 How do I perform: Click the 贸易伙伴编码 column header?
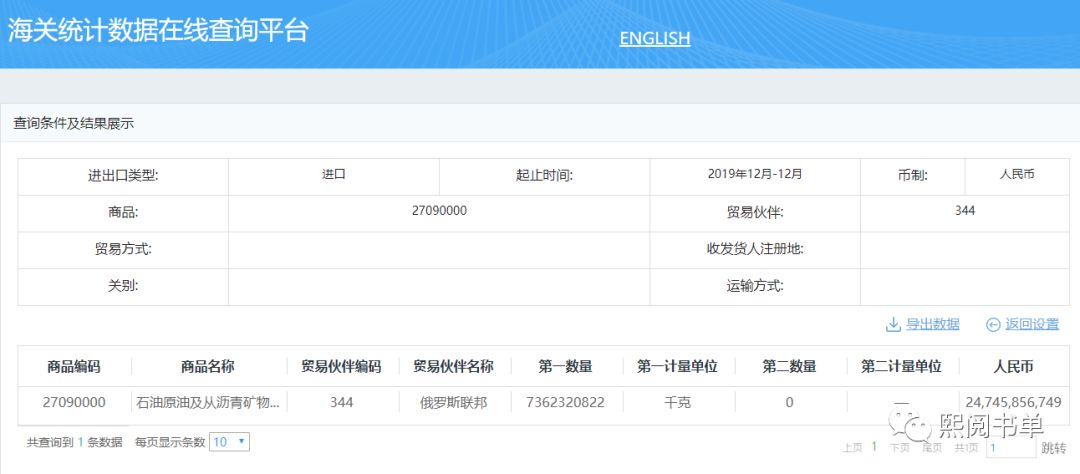tap(341, 367)
